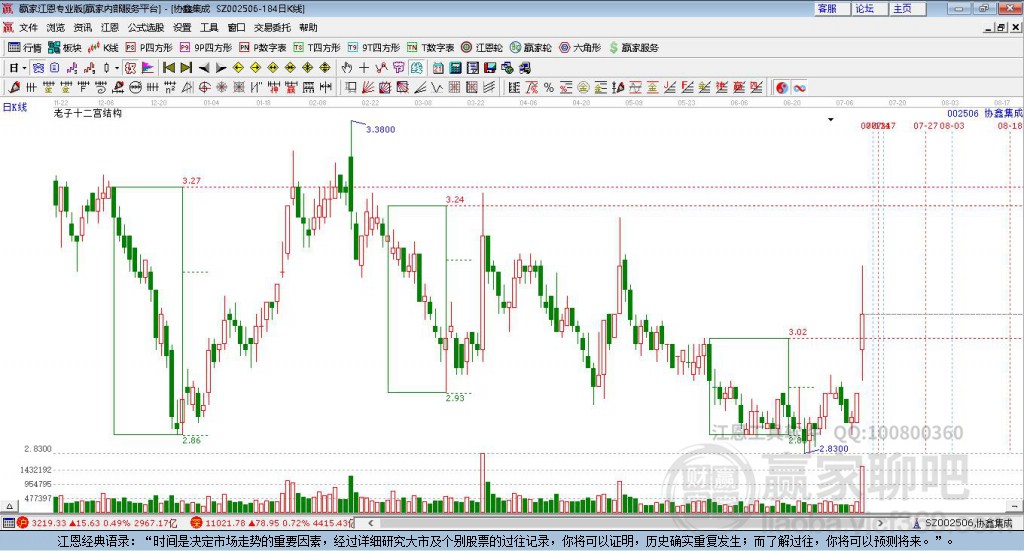This screenshot has width=1024, height=551.
Task: Toggle the red-blue Taiji icon
Action: point(782,87)
